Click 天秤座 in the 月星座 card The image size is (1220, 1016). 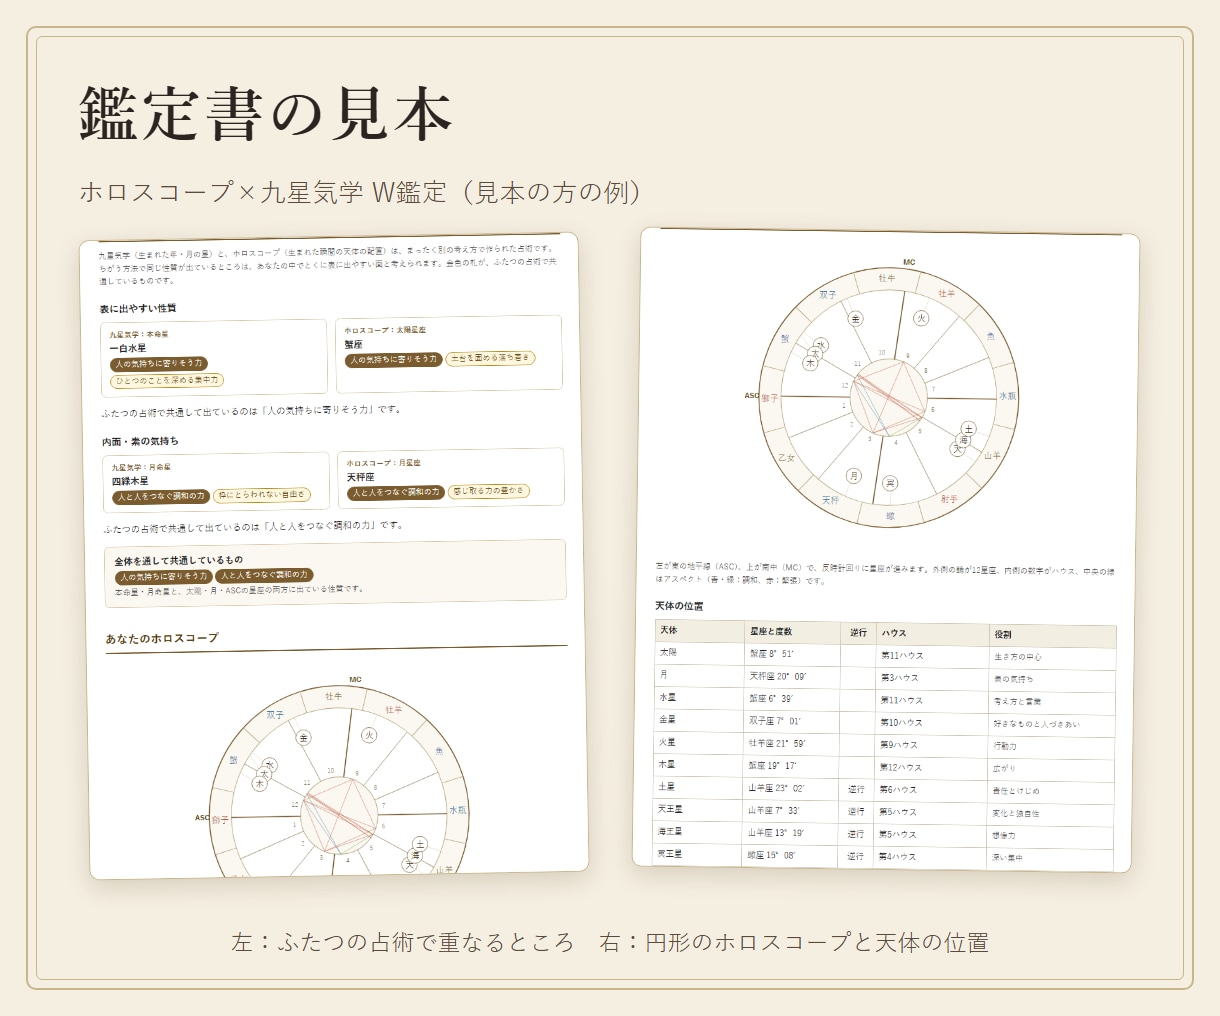pos(360,477)
